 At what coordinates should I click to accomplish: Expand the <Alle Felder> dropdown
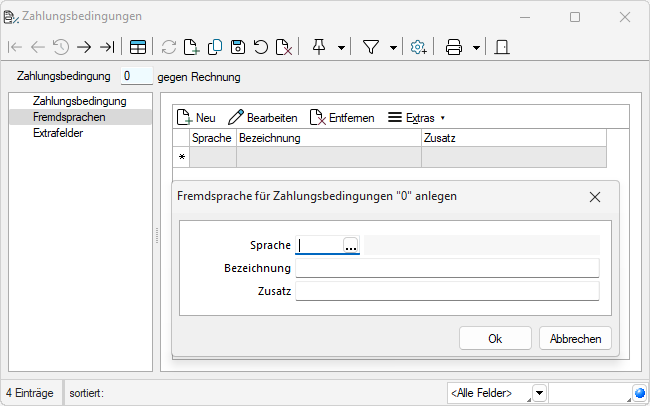[x=539, y=393]
